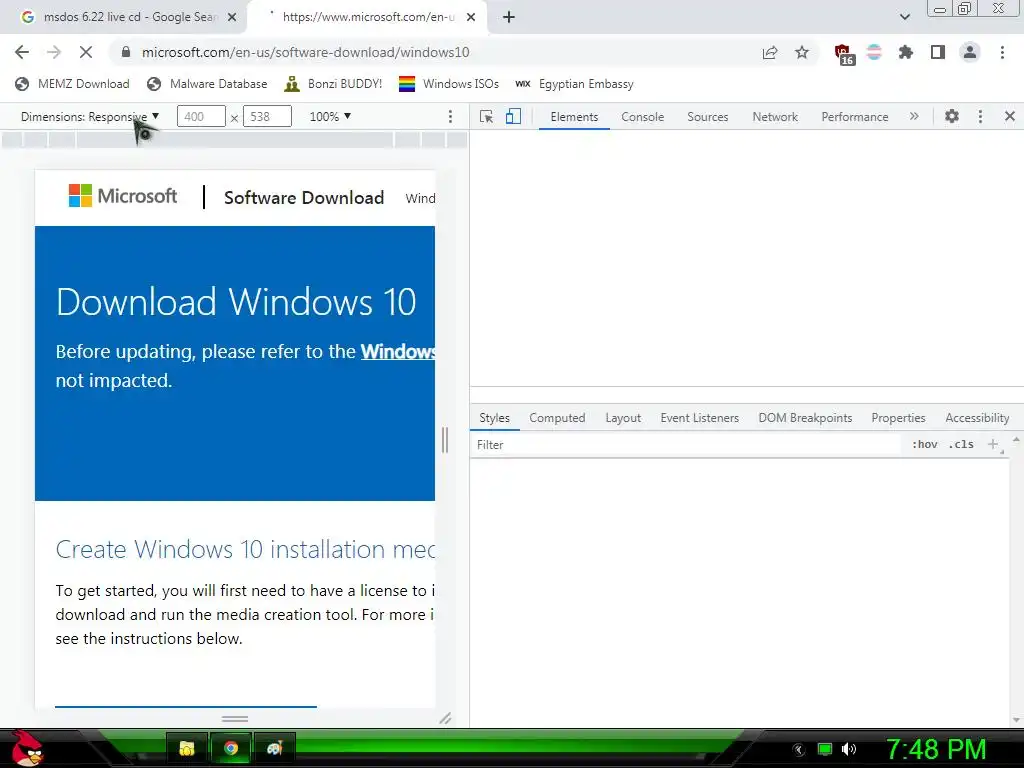The height and width of the screenshot is (768, 1024).
Task: Switch to the Performance tab
Action: point(855,116)
